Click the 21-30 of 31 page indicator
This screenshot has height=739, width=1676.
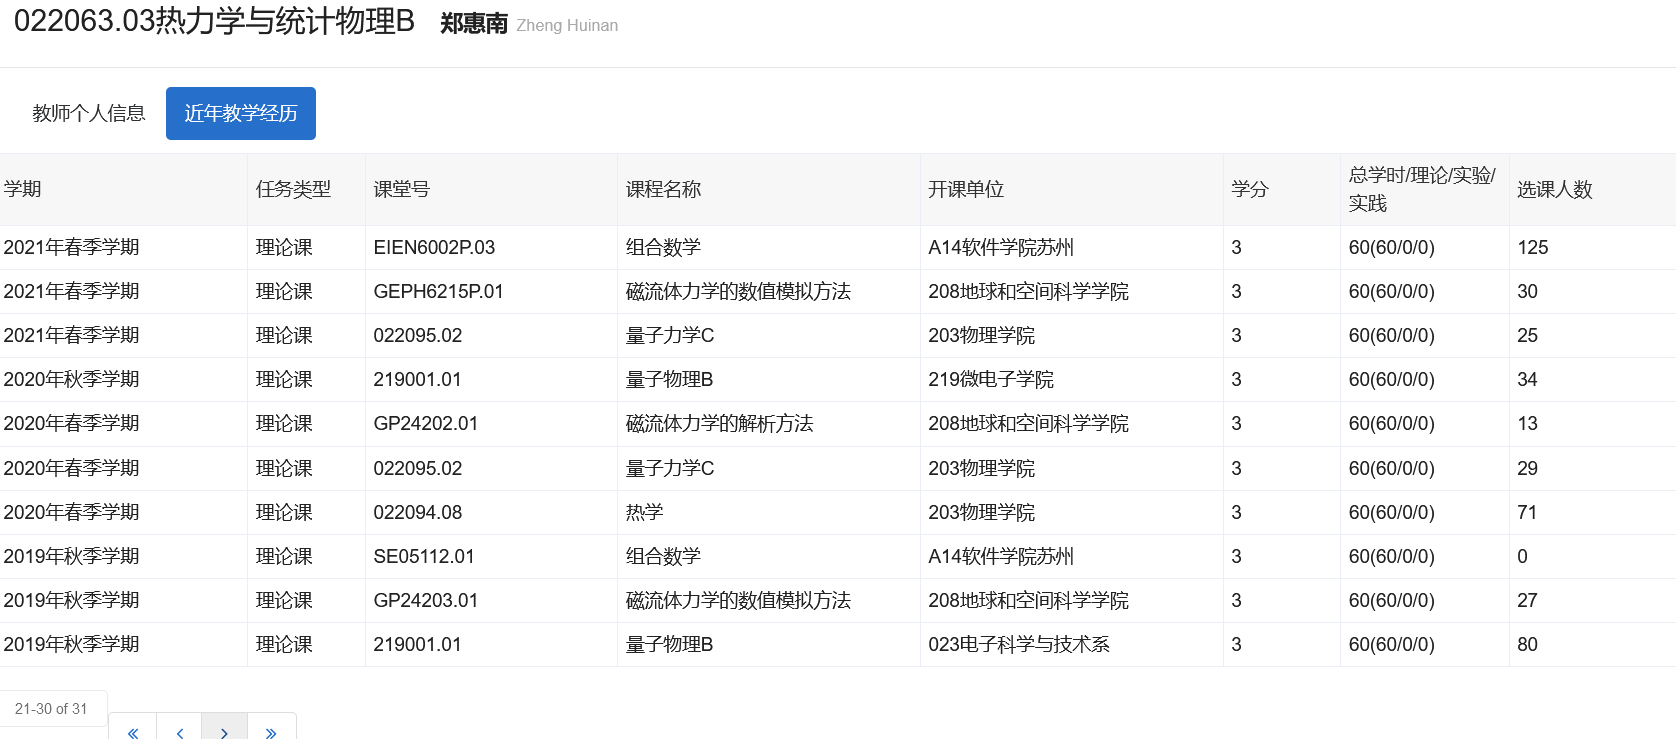point(52,708)
